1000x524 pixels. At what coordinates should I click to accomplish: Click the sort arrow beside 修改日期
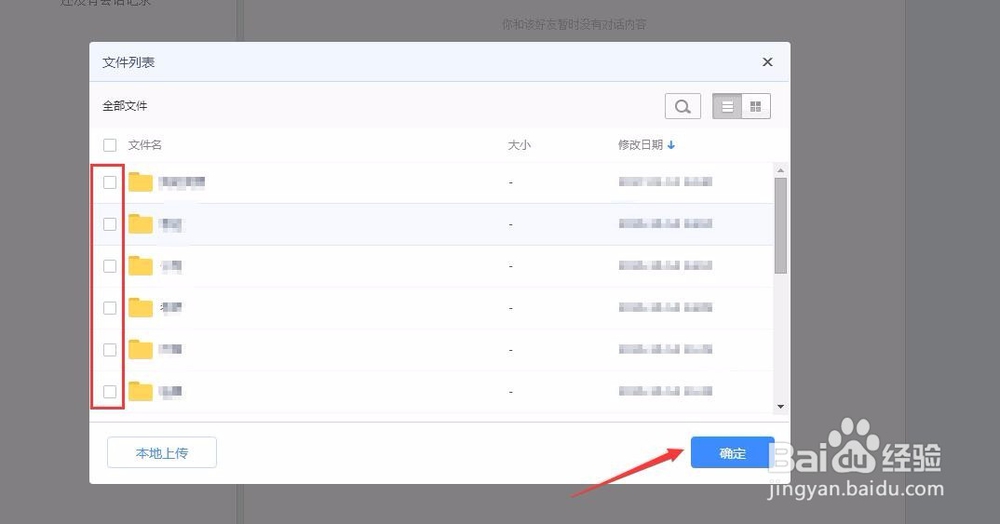point(671,145)
